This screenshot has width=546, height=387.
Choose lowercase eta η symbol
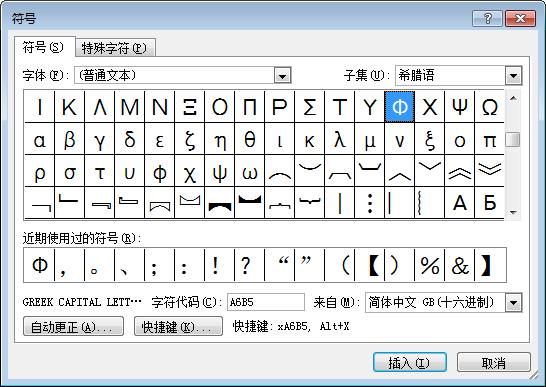coord(220,139)
